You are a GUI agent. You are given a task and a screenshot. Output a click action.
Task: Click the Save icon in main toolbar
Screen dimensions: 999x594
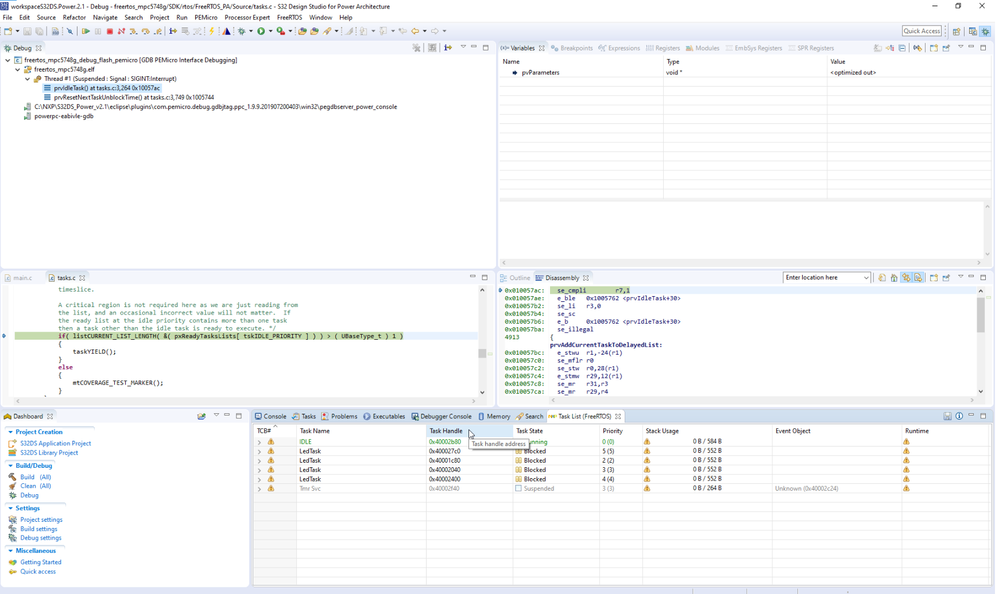tap(28, 31)
